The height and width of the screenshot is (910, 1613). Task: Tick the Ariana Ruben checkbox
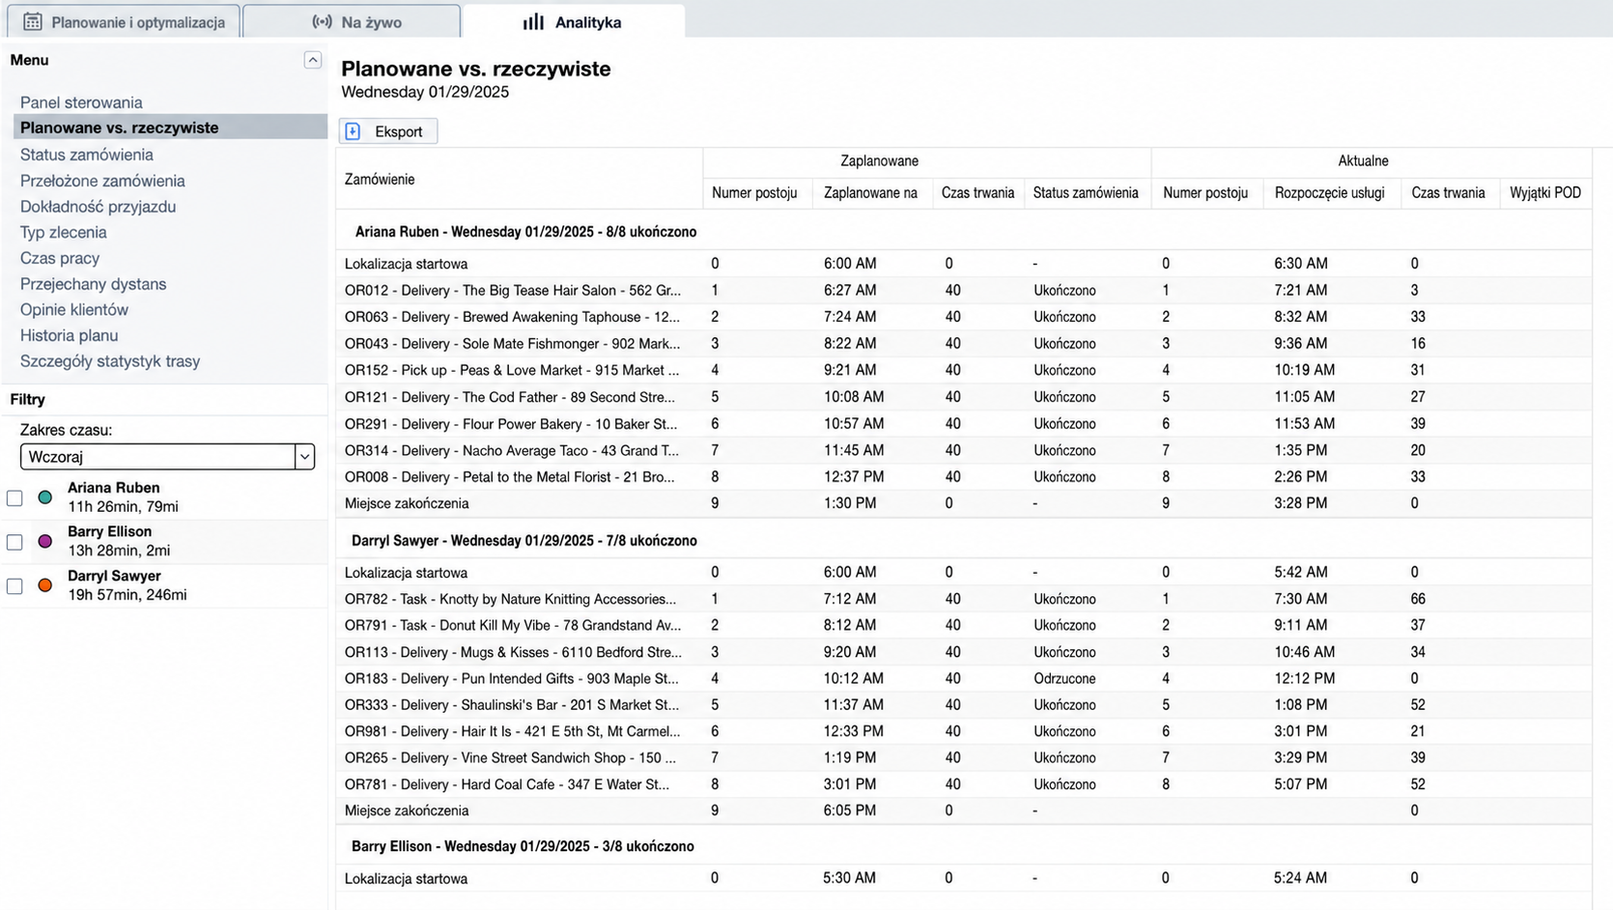(14, 498)
